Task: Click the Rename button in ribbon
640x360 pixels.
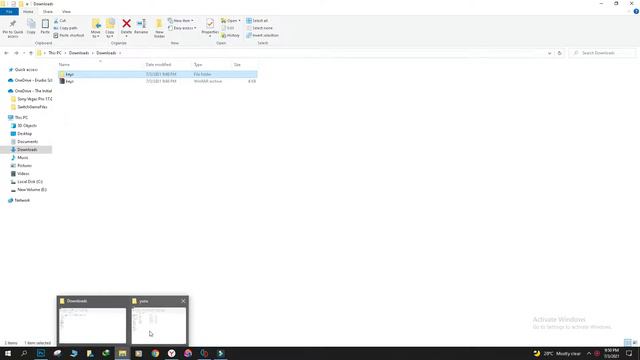Action: click(141, 27)
